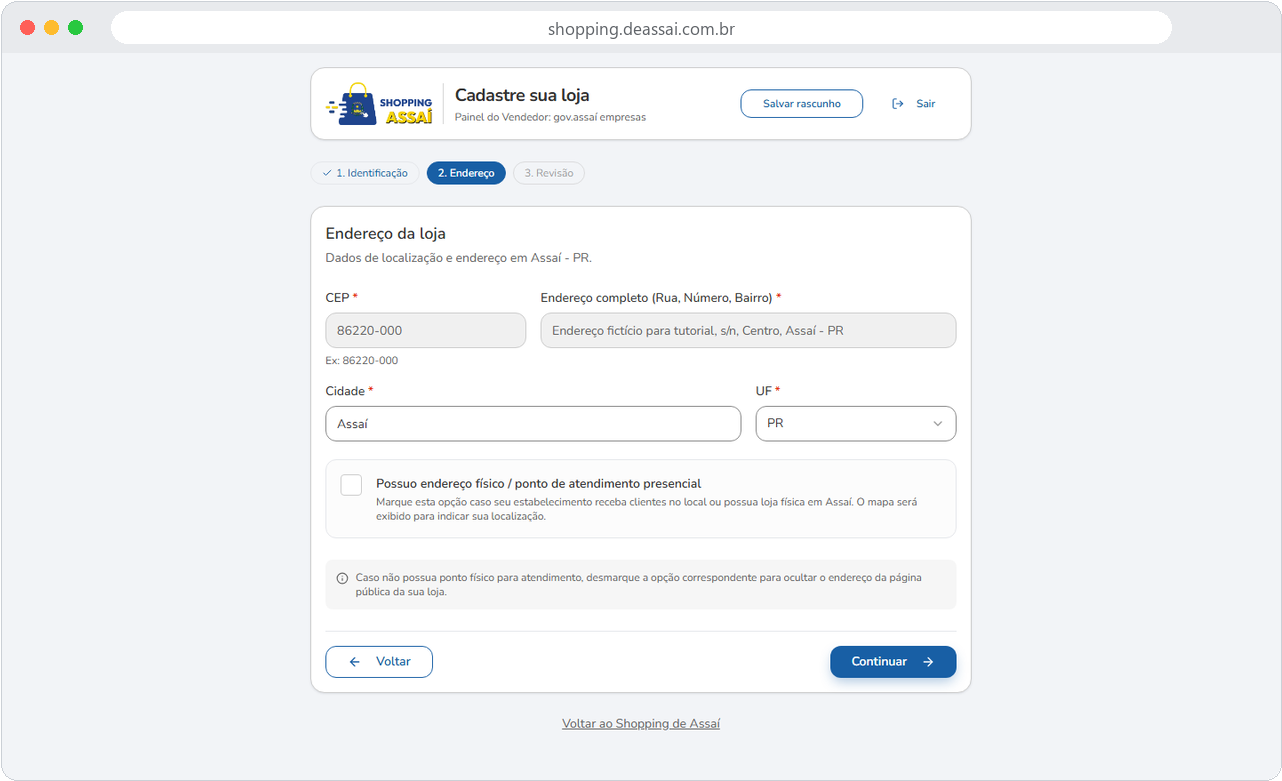Click the 'Painel do Vendedor' subtitle text
The height and width of the screenshot is (781, 1282).
(x=550, y=117)
